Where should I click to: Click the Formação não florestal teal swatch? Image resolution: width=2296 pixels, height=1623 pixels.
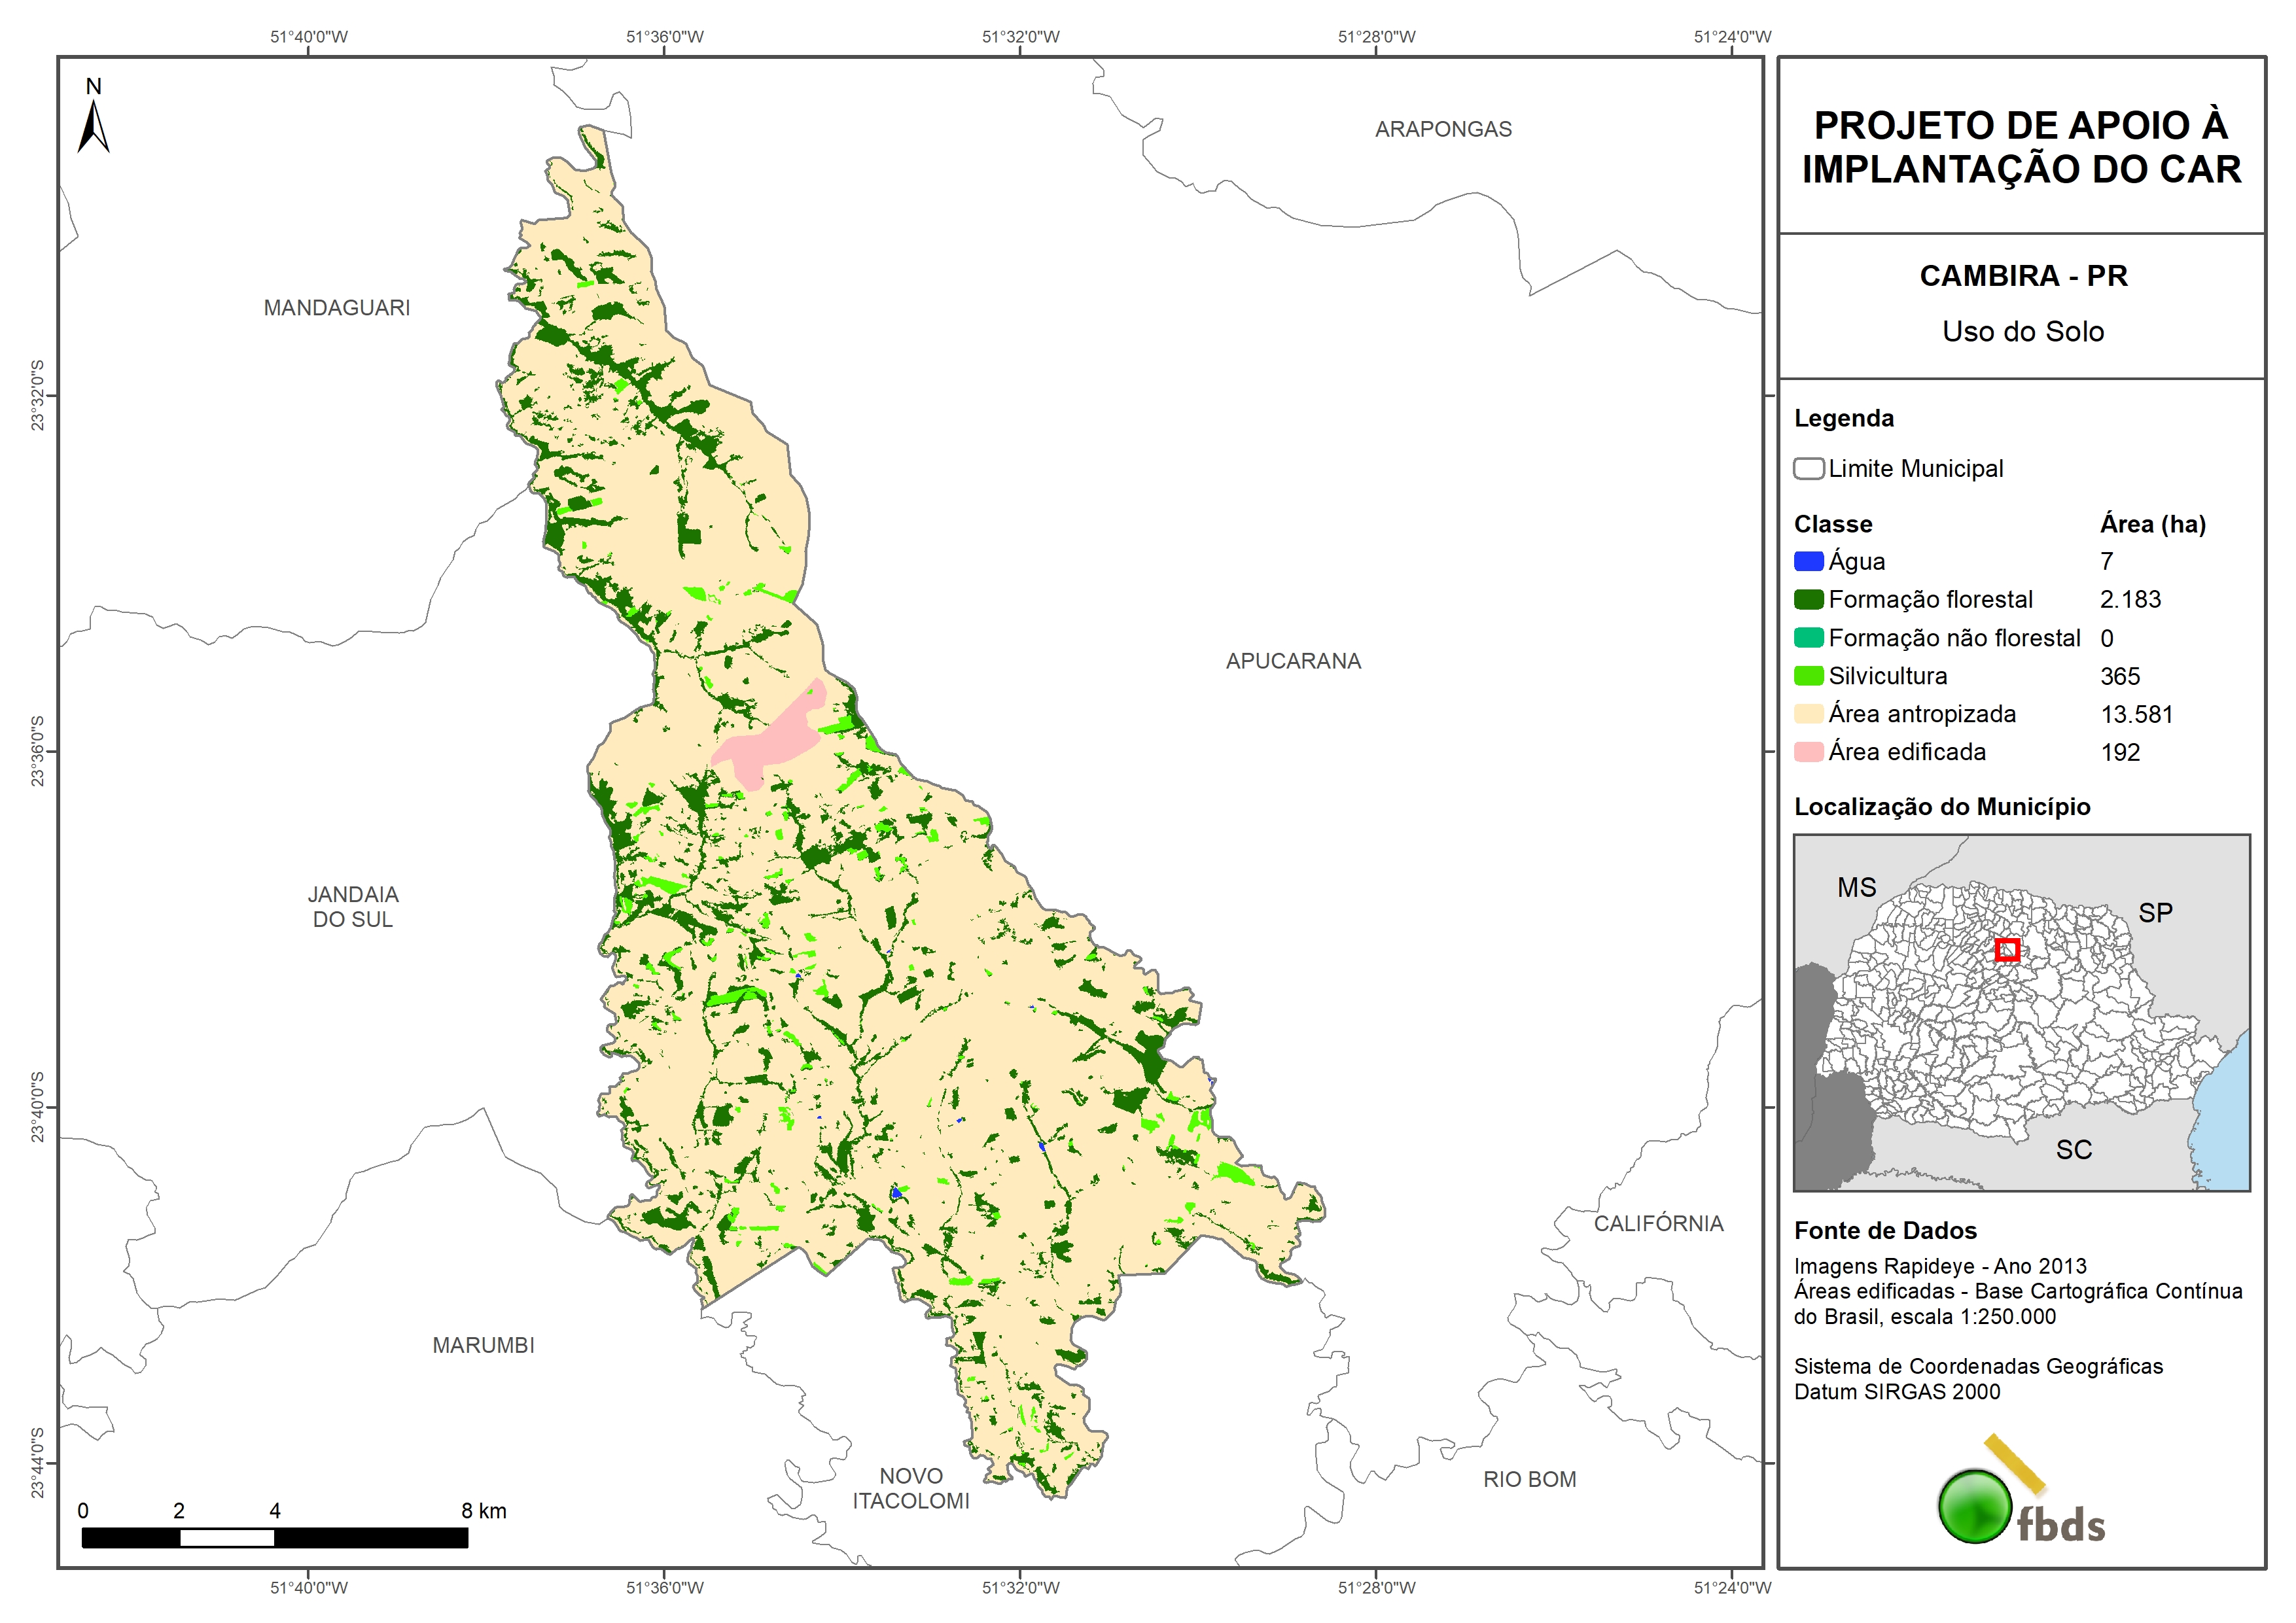[x=1808, y=638]
